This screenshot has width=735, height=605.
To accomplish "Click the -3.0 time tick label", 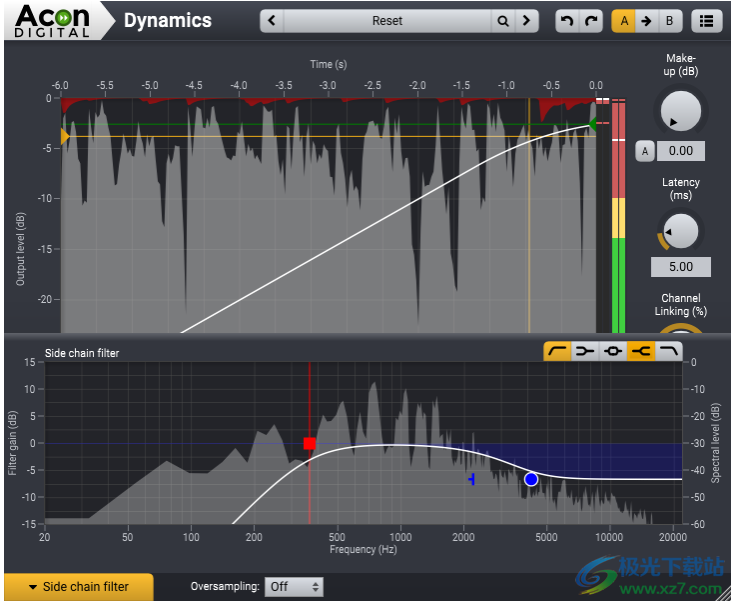I will coord(328,85).
